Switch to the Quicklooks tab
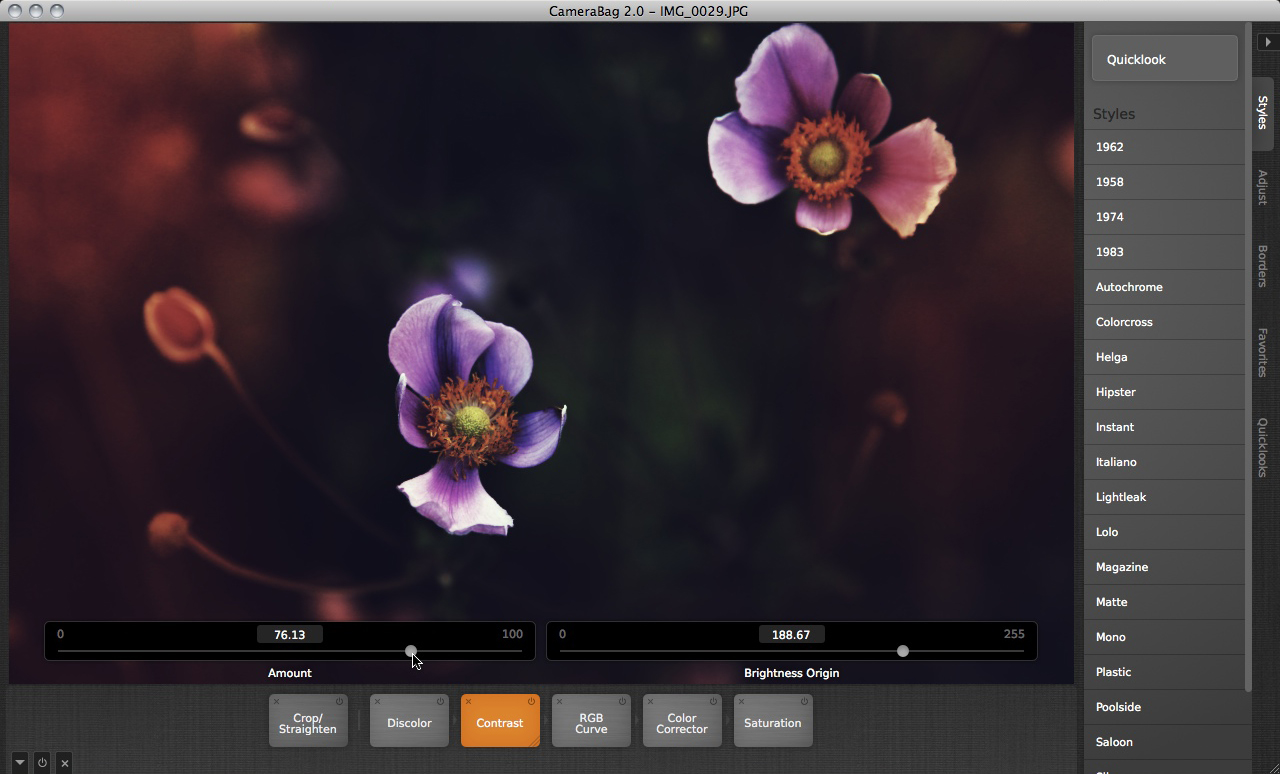1280x774 pixels. (1263, 447)
